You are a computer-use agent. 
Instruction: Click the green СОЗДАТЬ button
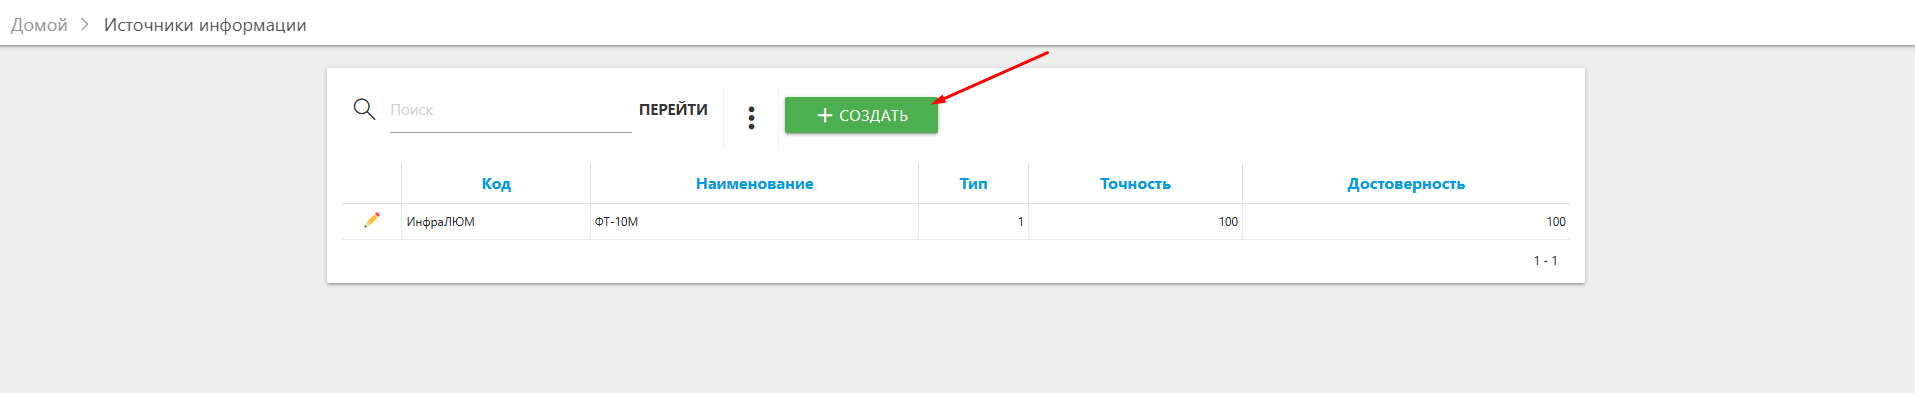pyautogui.click(x=861, y=115)
